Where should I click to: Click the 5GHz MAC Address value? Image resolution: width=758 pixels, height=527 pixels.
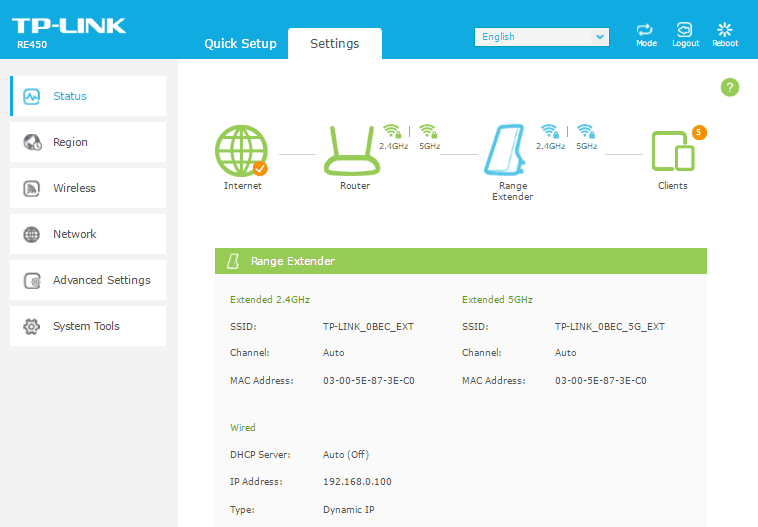[x=600, y=381]
